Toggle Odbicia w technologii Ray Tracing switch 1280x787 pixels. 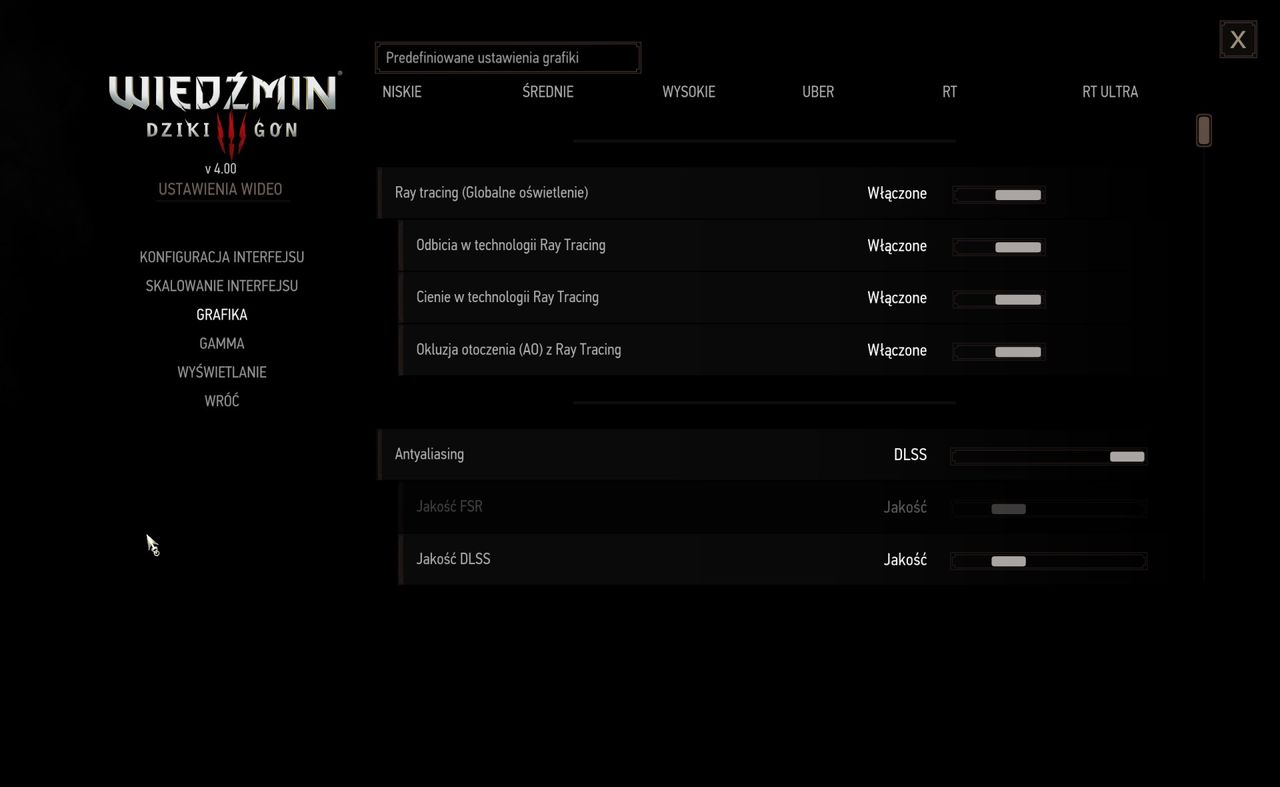point(999,246)
